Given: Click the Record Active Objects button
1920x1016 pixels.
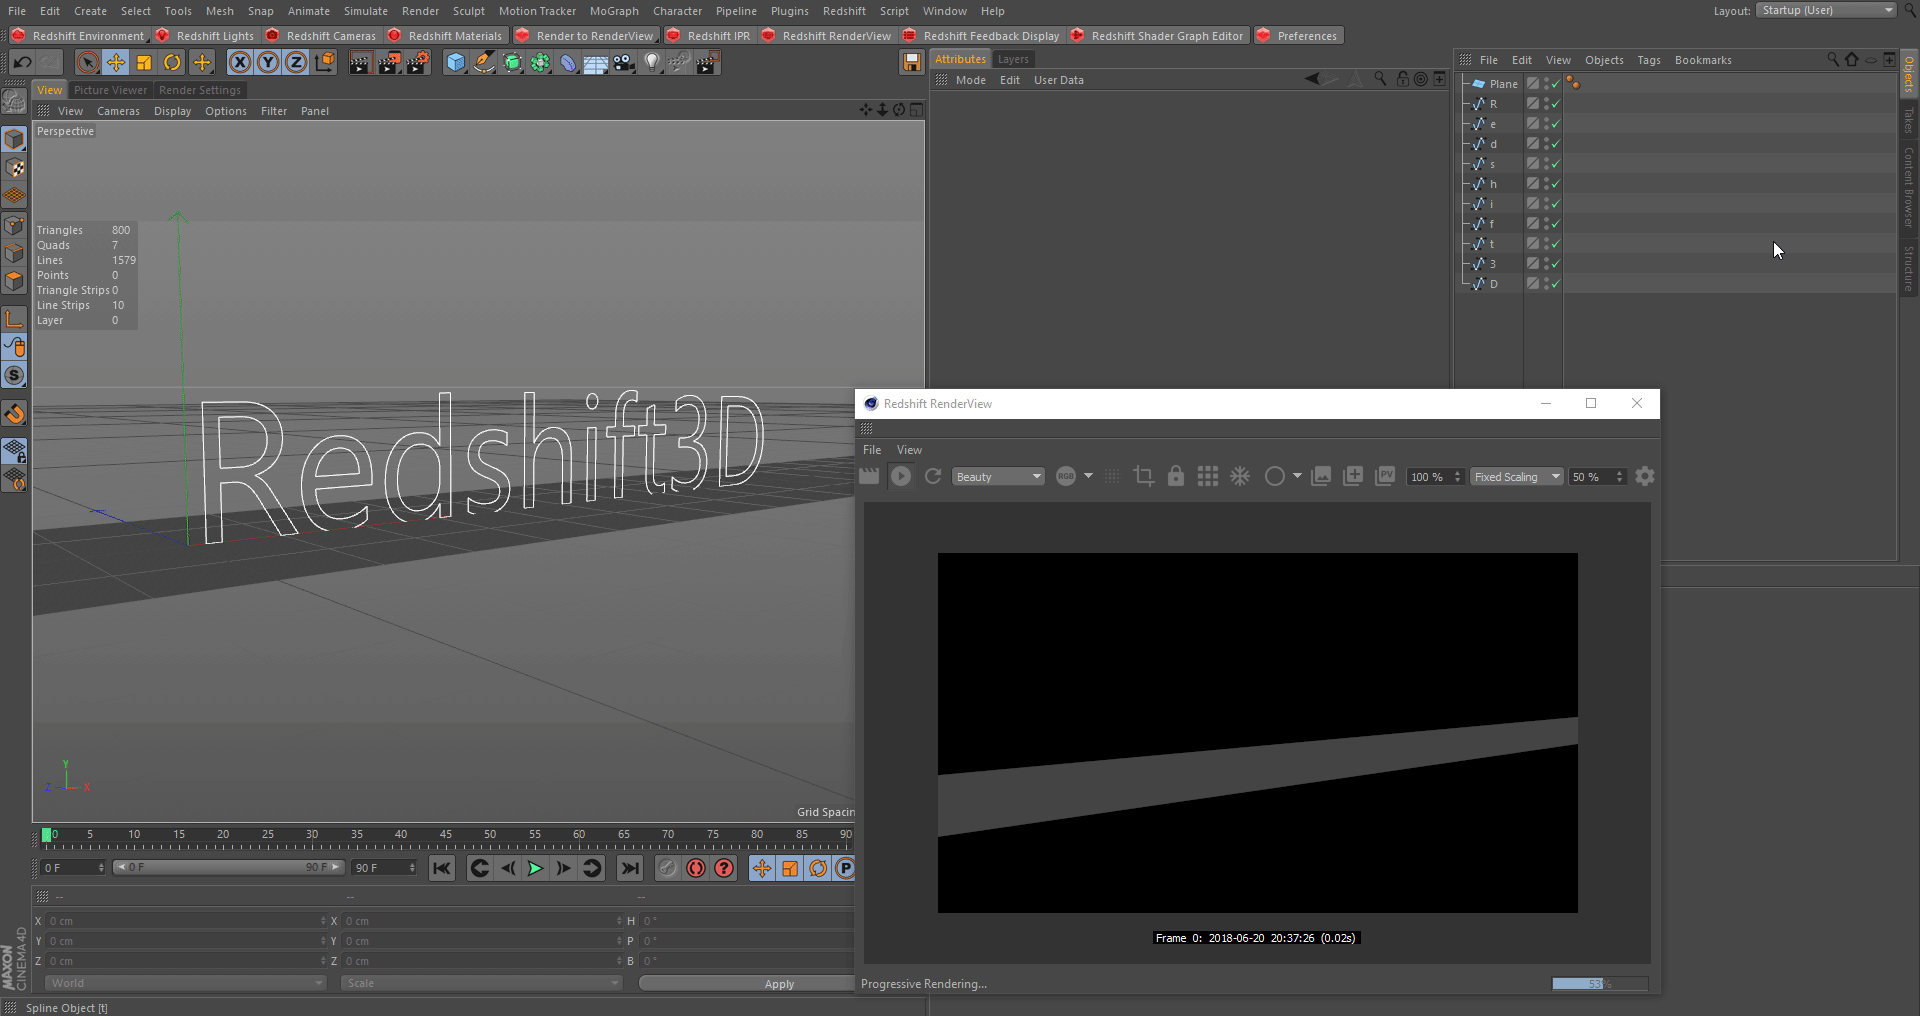Looking at the screenshot, I should pos(696,868).
